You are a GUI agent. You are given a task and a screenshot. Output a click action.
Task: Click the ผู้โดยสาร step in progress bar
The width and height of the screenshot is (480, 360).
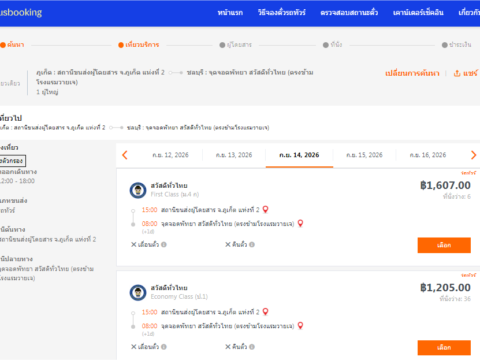point(236,45)
